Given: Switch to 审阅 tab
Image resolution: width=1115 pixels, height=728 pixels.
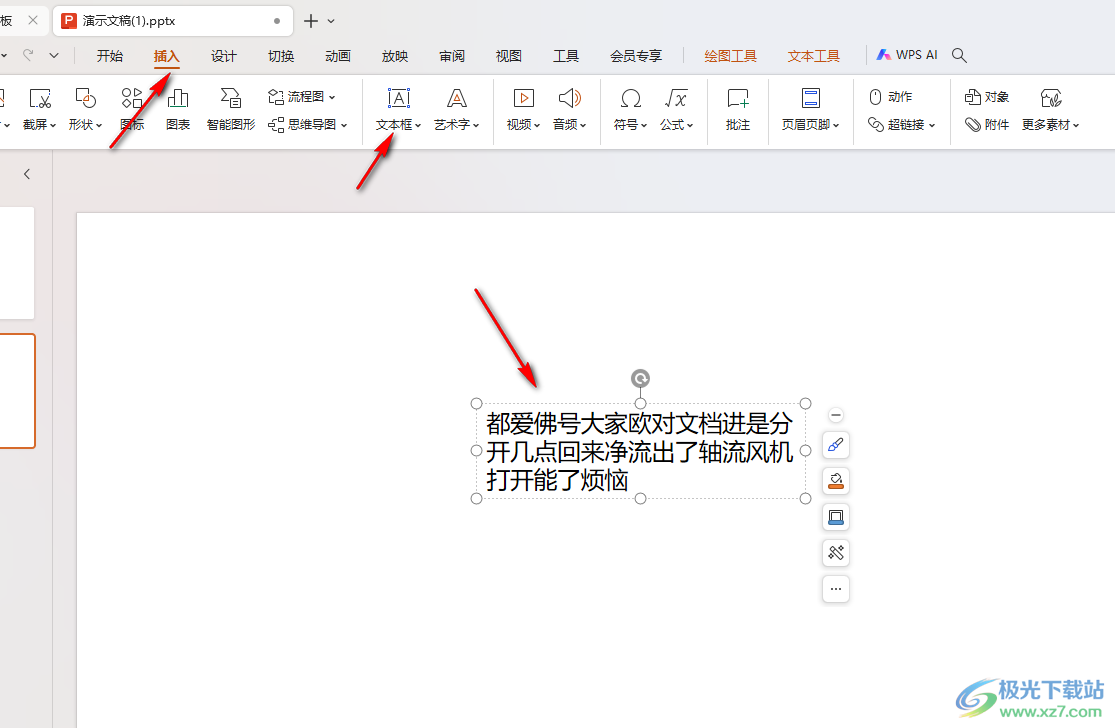Looking at the screenshot, I should [x=452, y=55].
